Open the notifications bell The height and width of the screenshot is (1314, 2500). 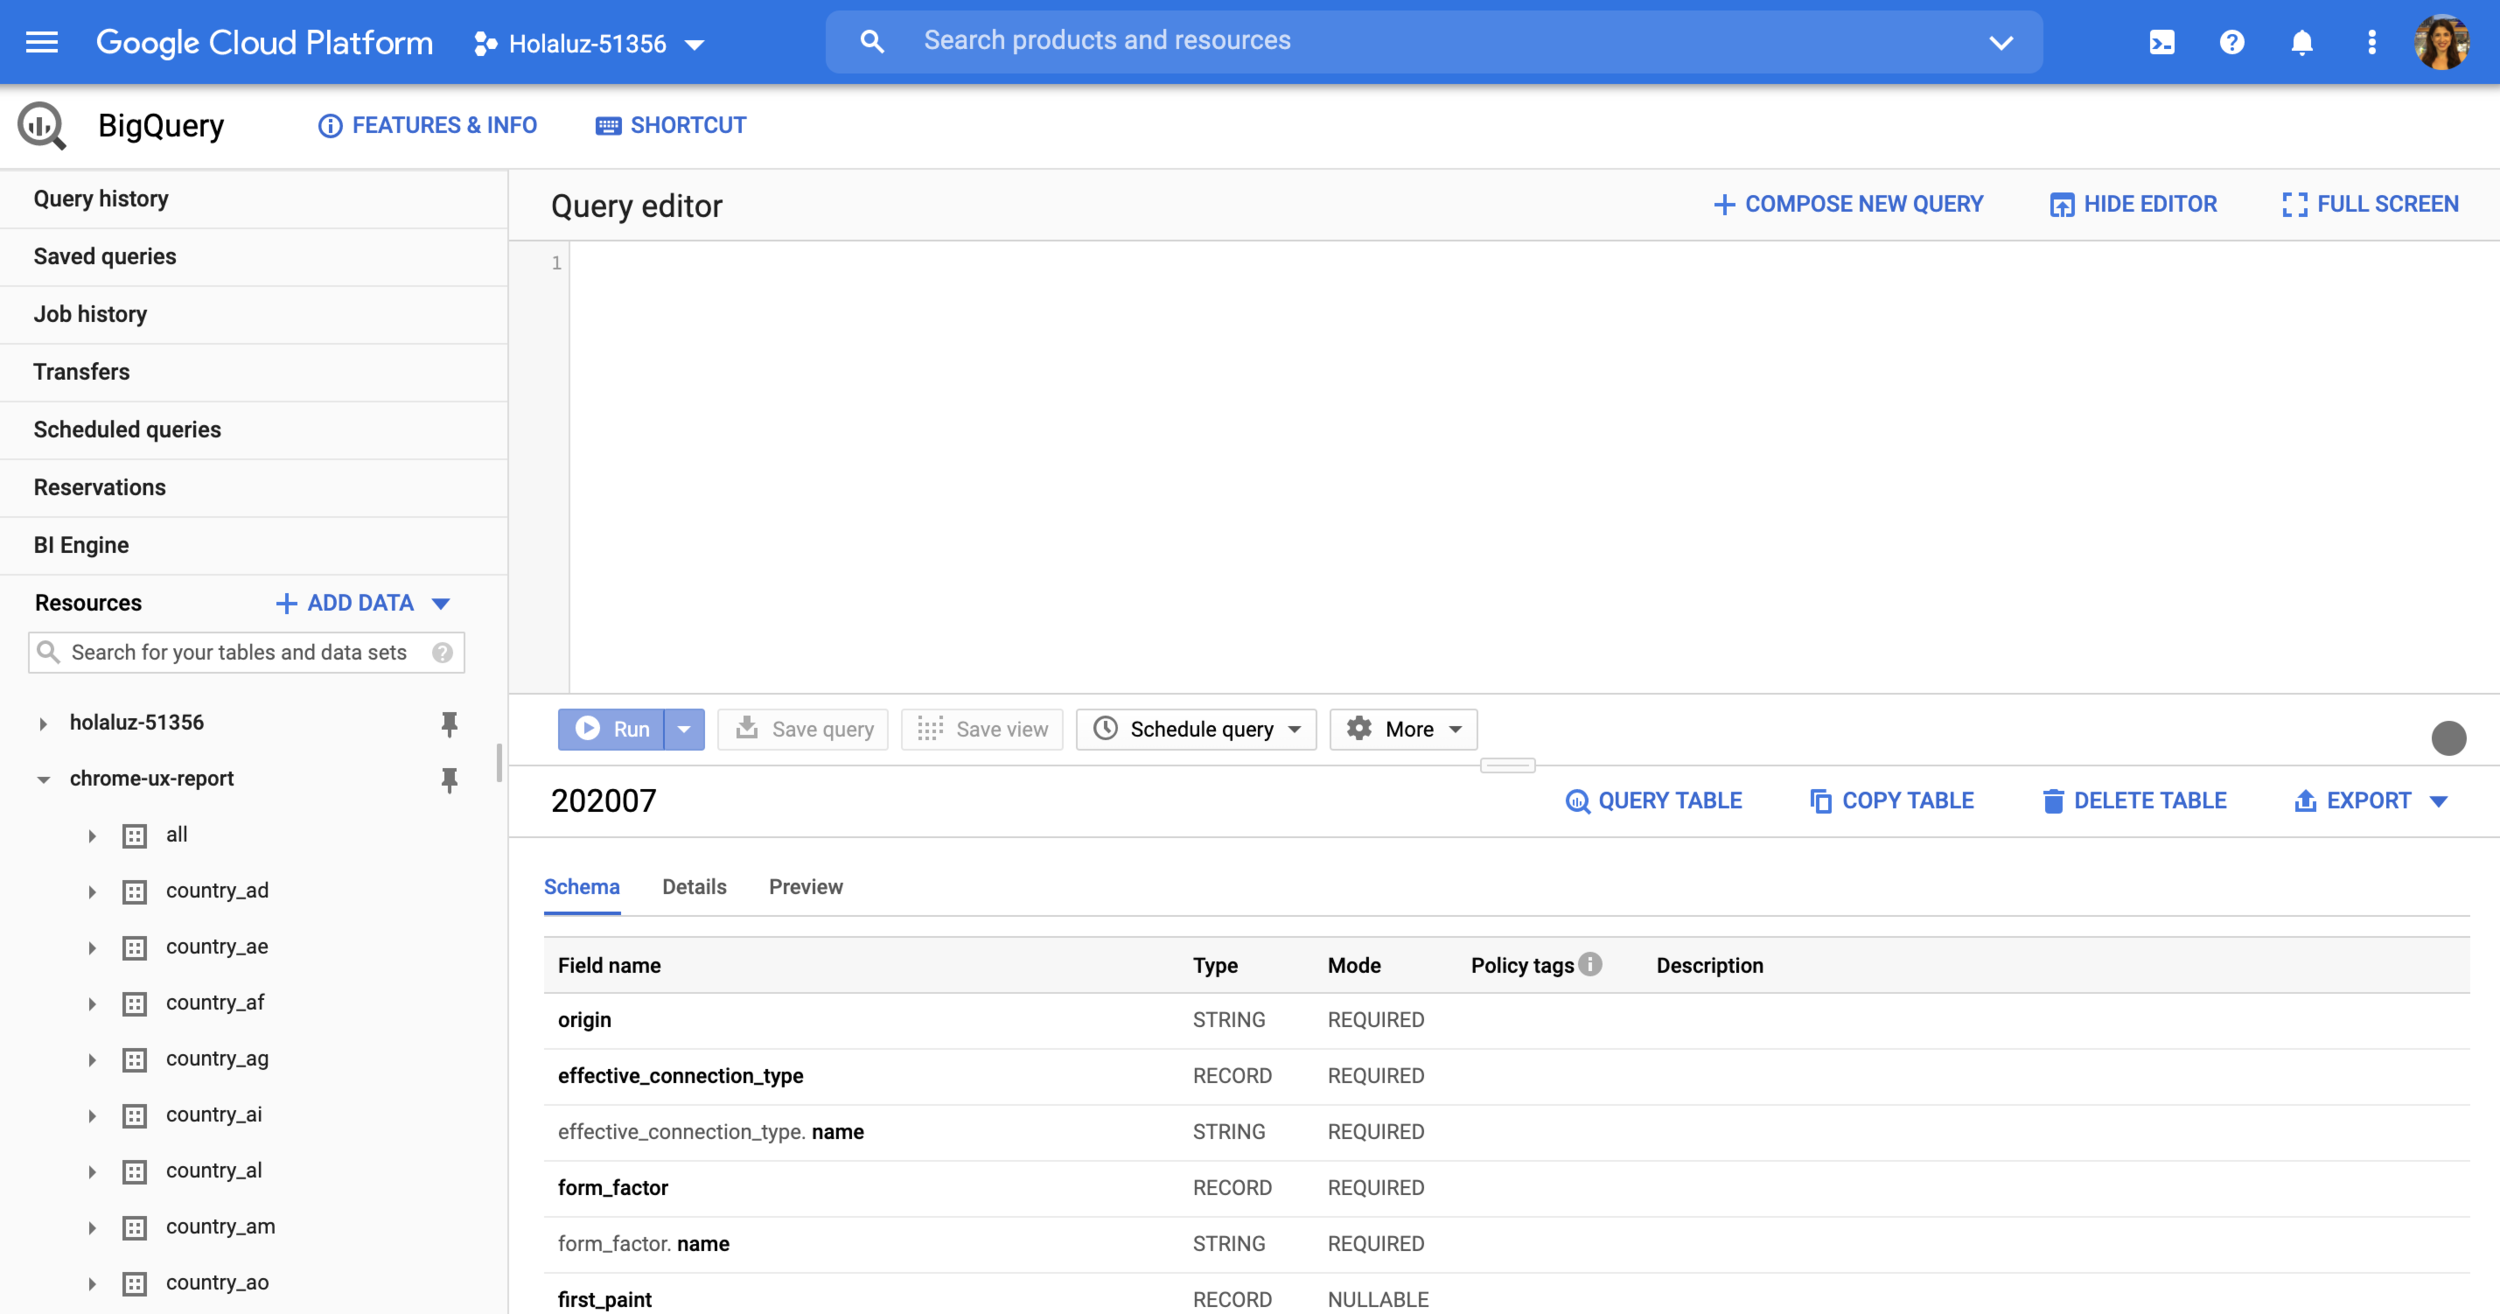(x=2301, y=42)
